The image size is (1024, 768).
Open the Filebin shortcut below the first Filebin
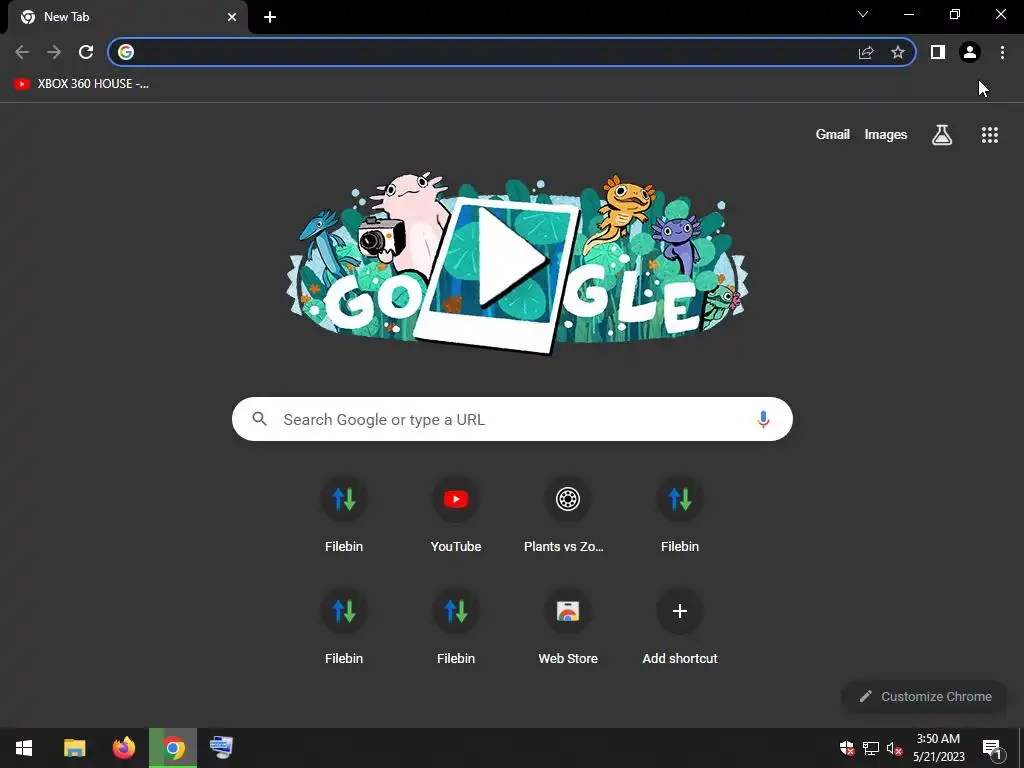point(344,627)
